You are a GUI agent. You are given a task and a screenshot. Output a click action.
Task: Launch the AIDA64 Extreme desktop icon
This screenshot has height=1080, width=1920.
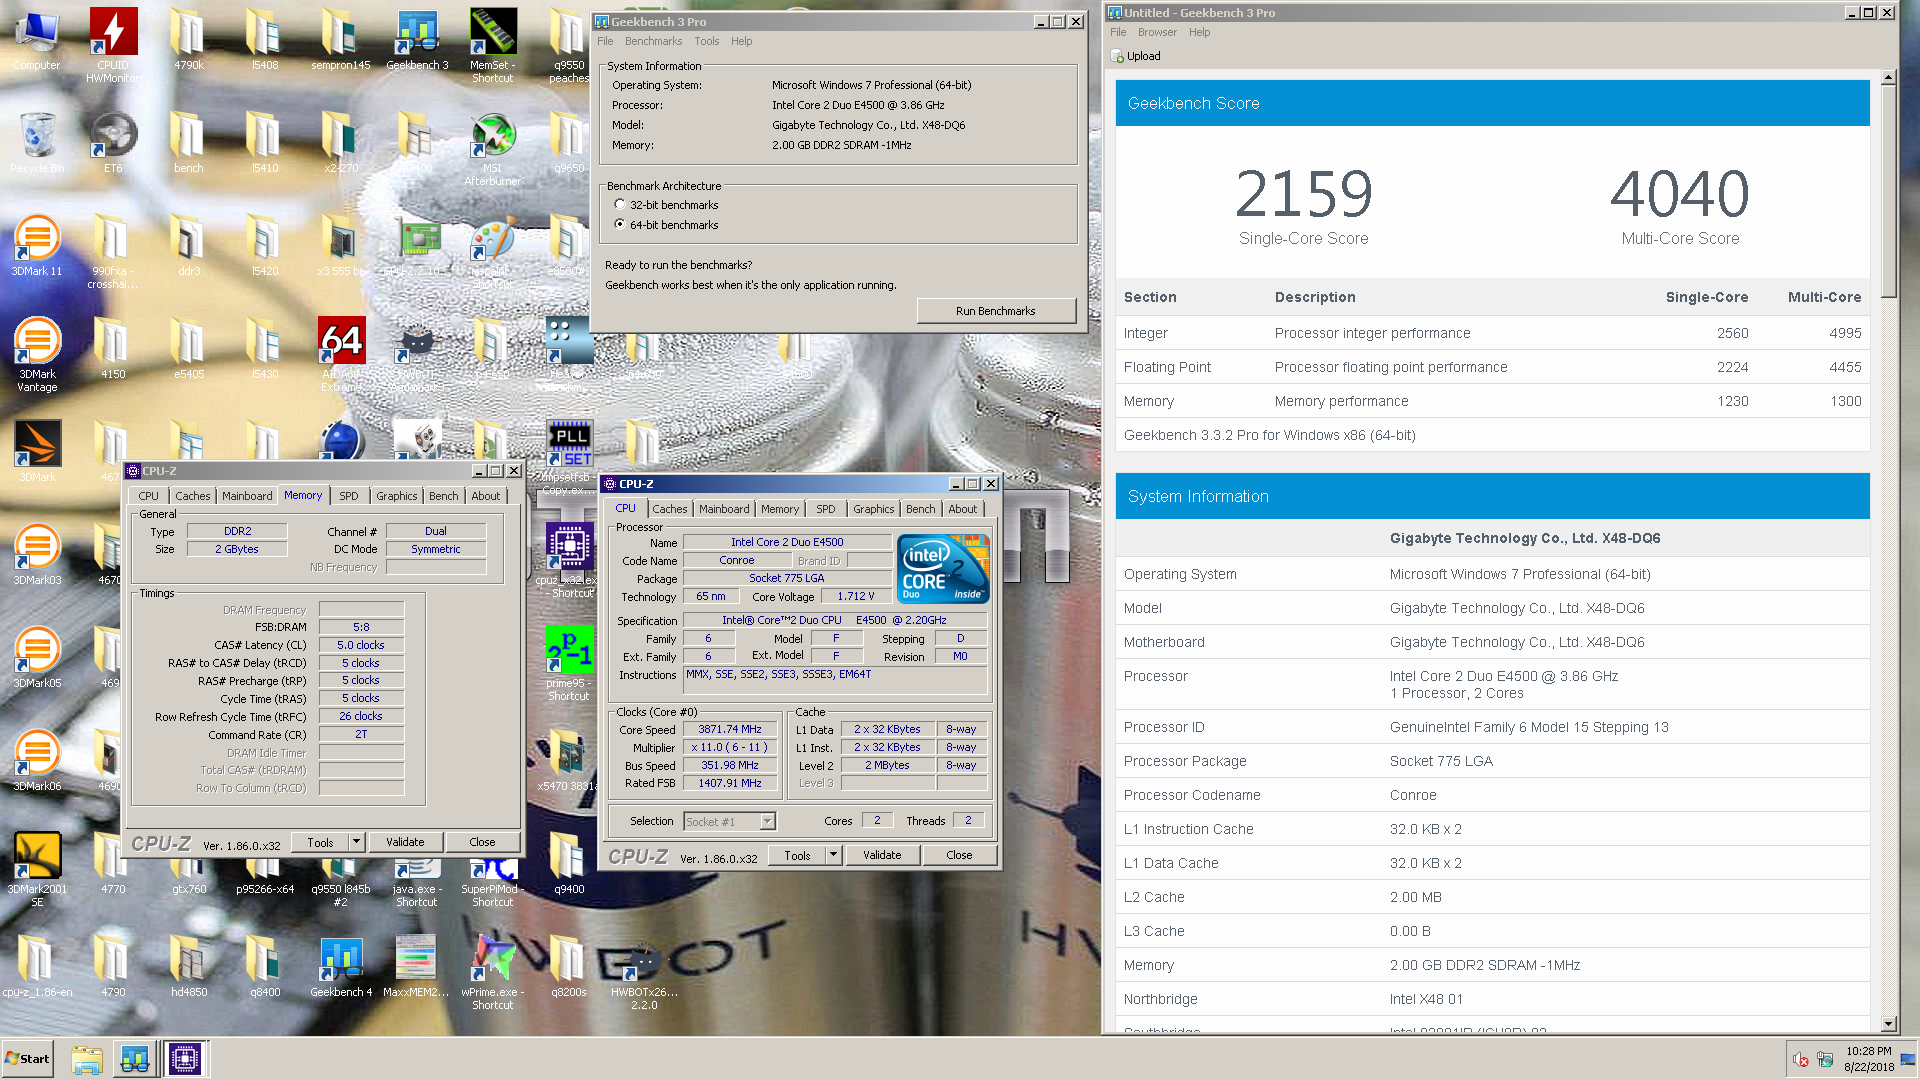tap(341, 354)
